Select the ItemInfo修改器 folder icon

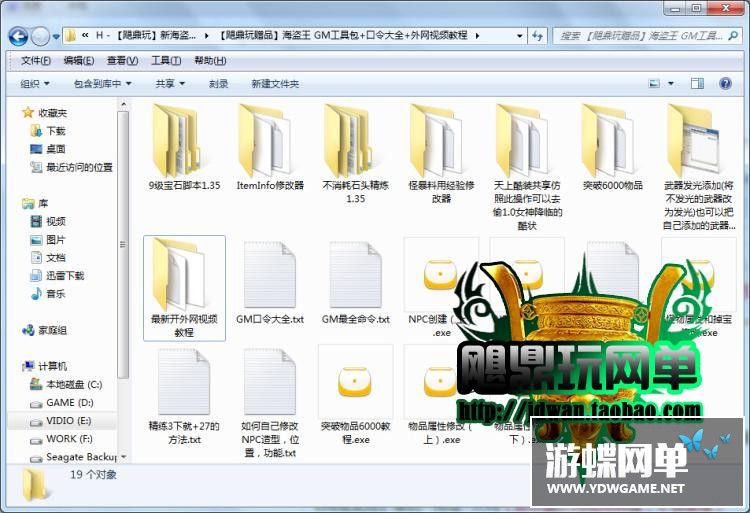click(x=264, y=141)
